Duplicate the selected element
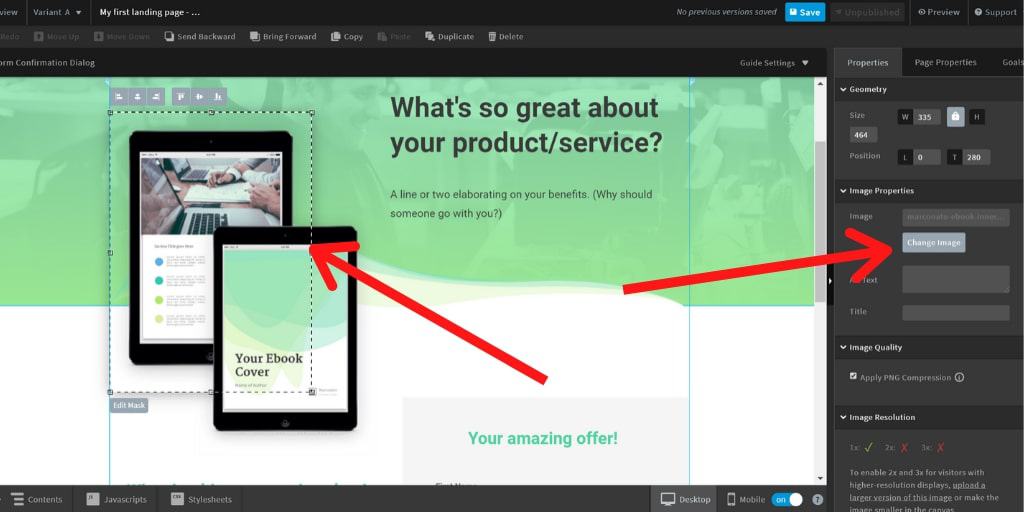1024x512 pixels. click(x=449, y=37)
